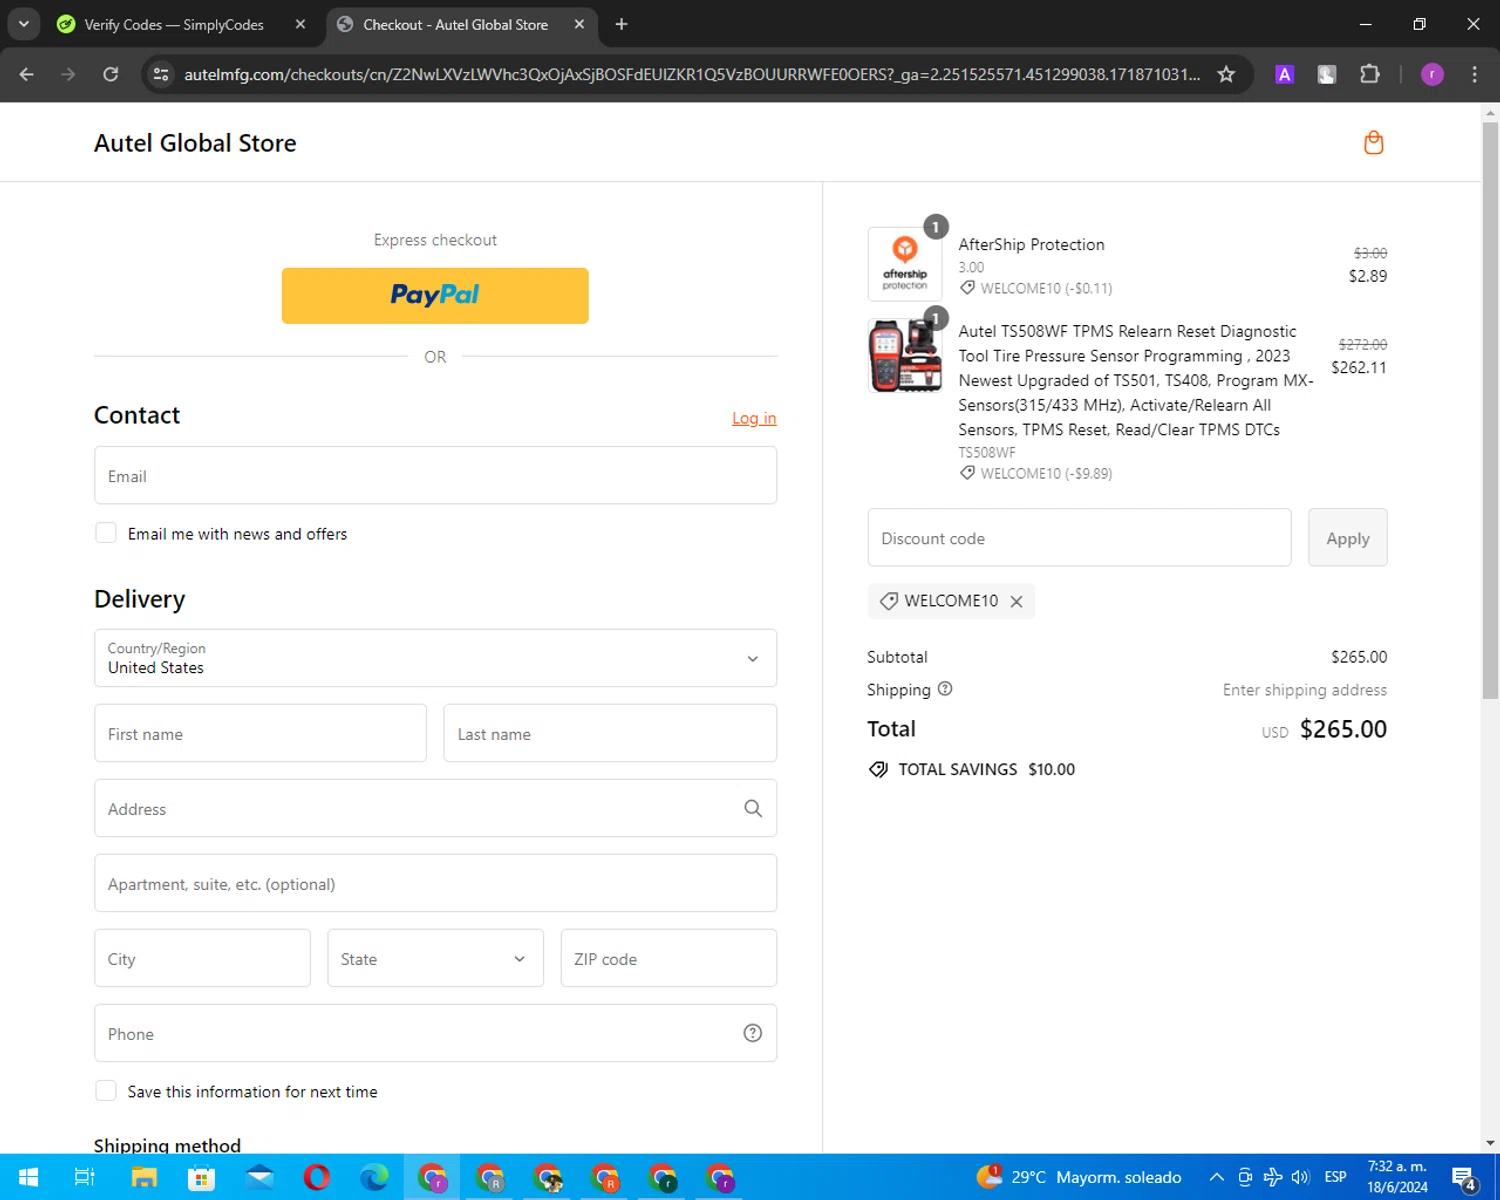Click the Discount code input field
1500x1200 pixels.
click(x=1079, y=538)
